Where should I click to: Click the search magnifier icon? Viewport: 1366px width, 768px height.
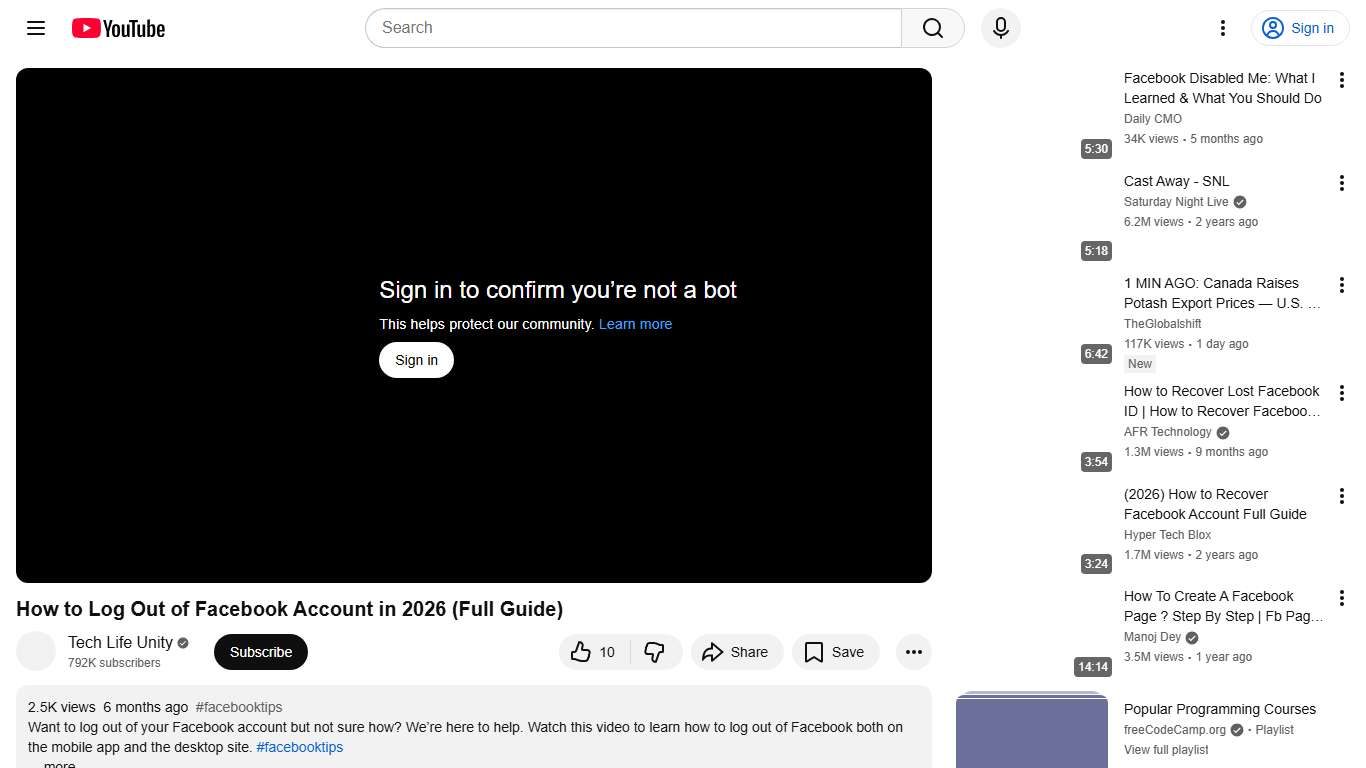click(x=930, y=28)
